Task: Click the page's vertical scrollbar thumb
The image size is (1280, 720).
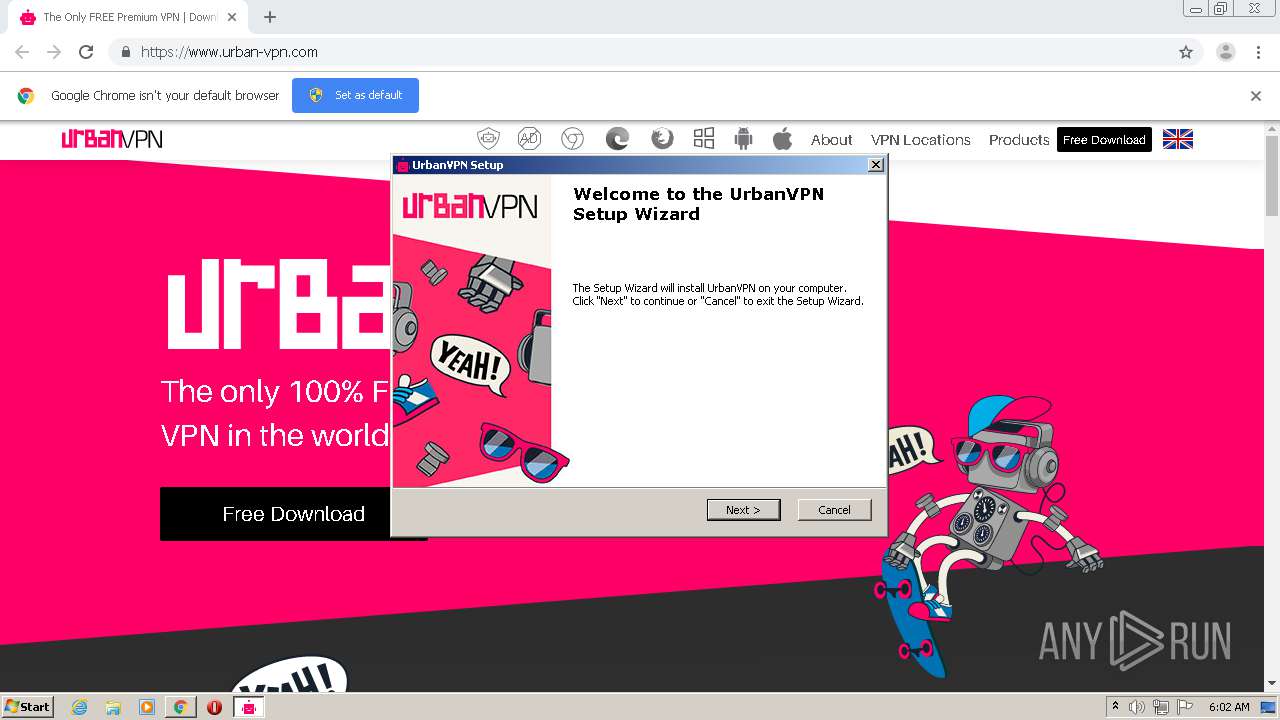Action: [1272, 175]
